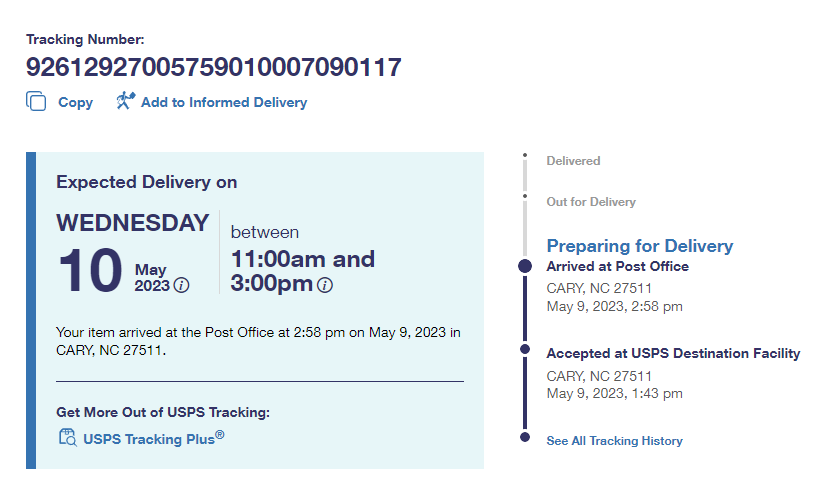
Task: Open the "Add to Informed Delivery" link
Action: coord(223,102)
